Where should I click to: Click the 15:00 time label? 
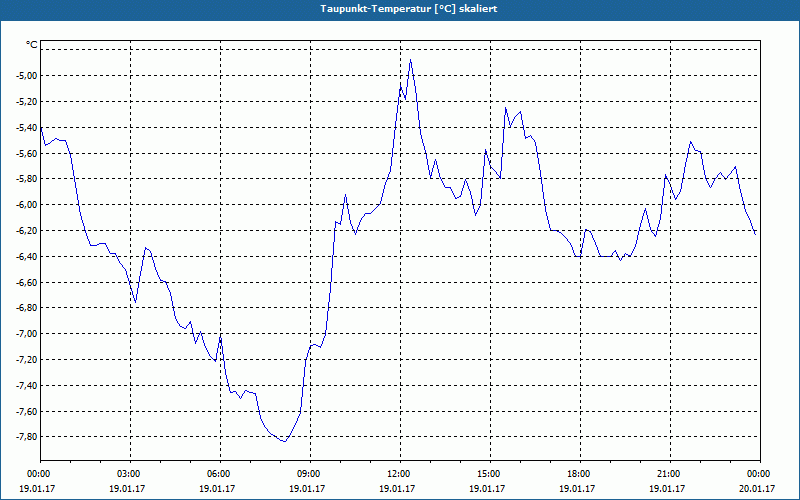click(489, 474)
